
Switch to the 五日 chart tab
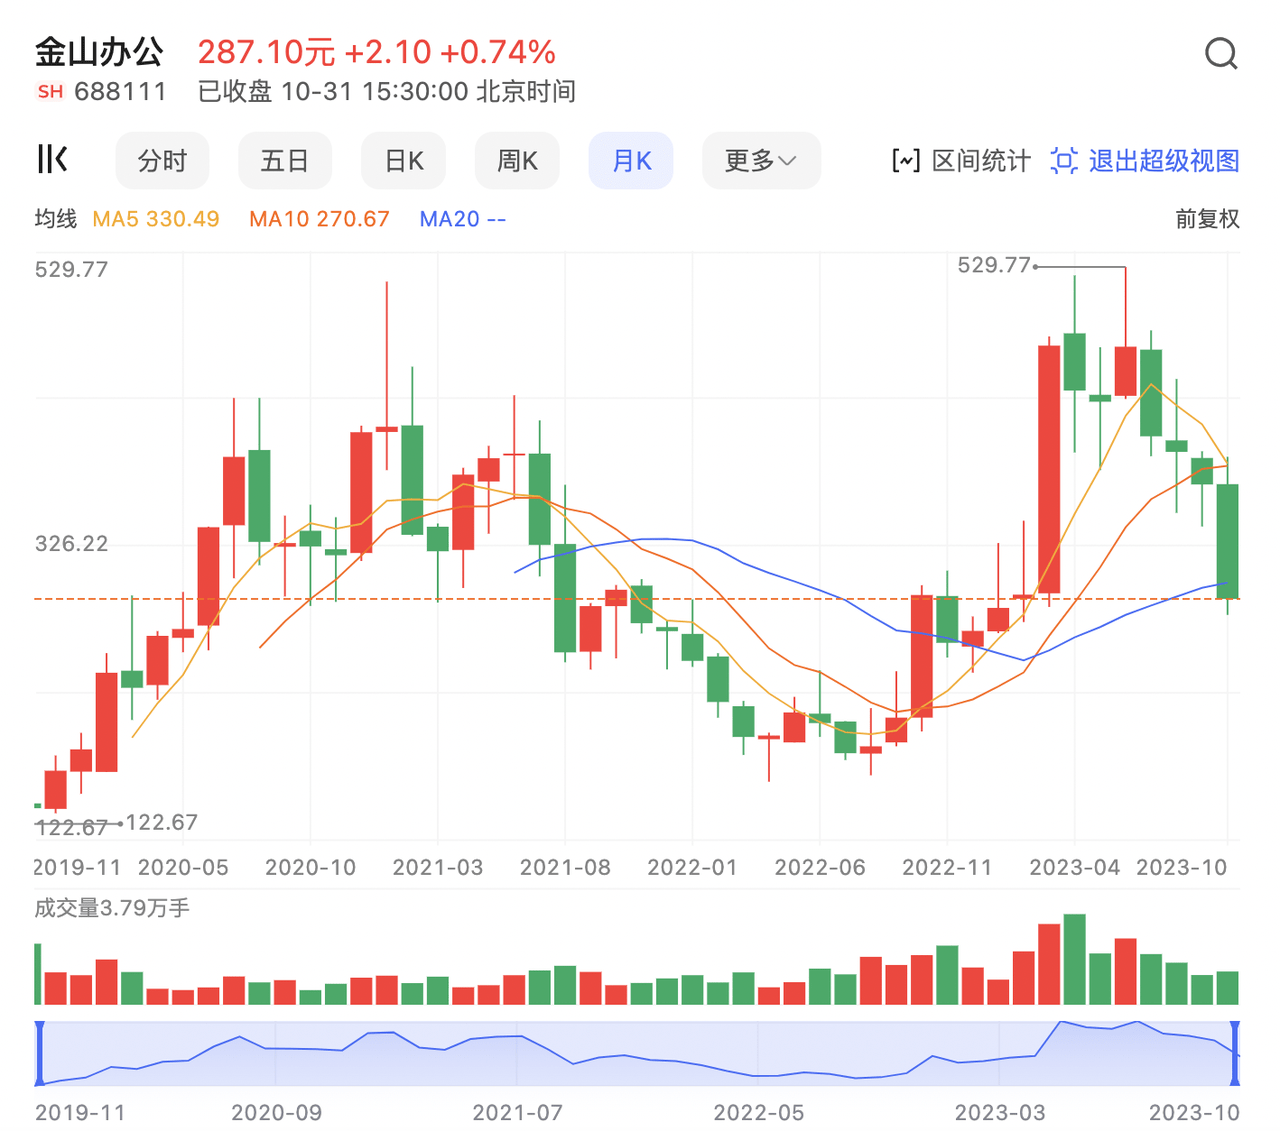284,161
